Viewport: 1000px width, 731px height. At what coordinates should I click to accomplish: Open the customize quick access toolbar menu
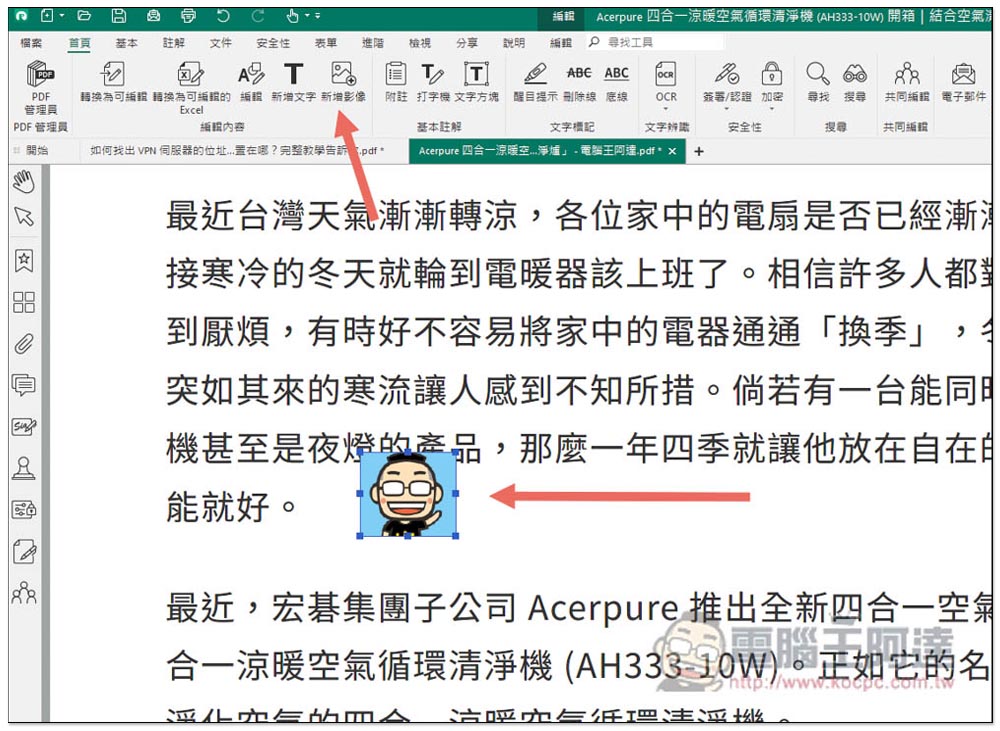pyautogui.click(x=318, y=15)
